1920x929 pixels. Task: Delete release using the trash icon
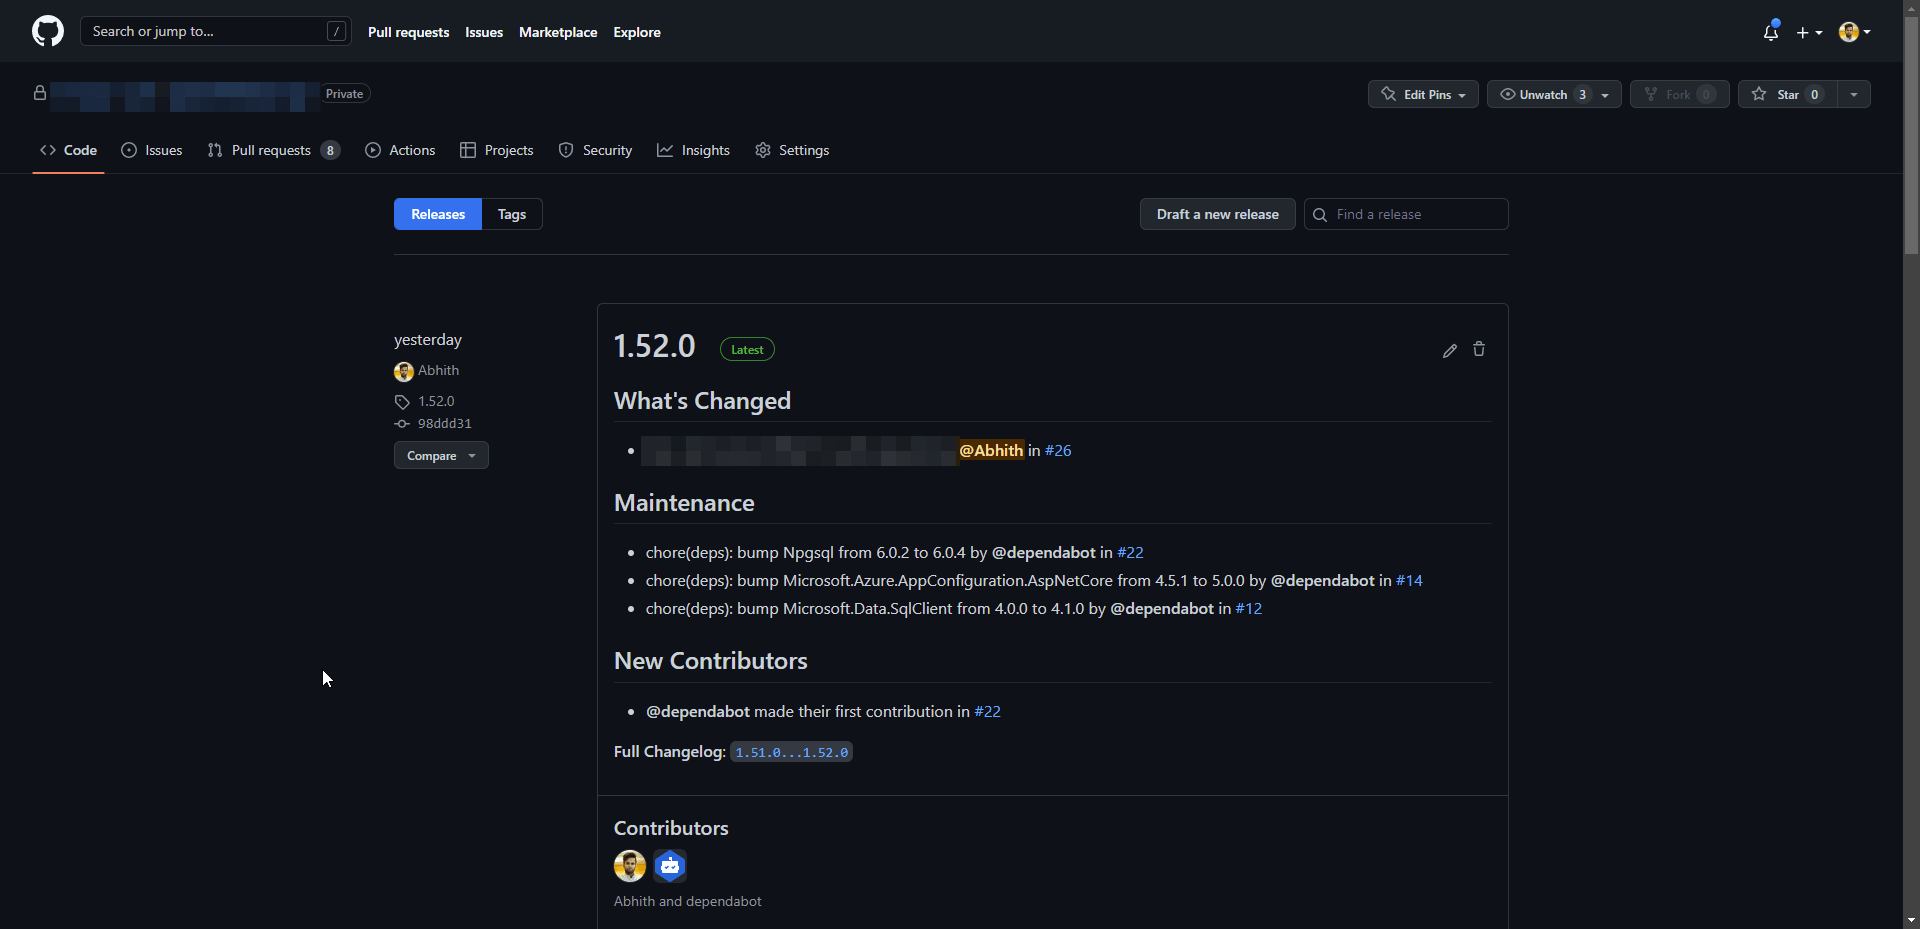pos(1479,349)
